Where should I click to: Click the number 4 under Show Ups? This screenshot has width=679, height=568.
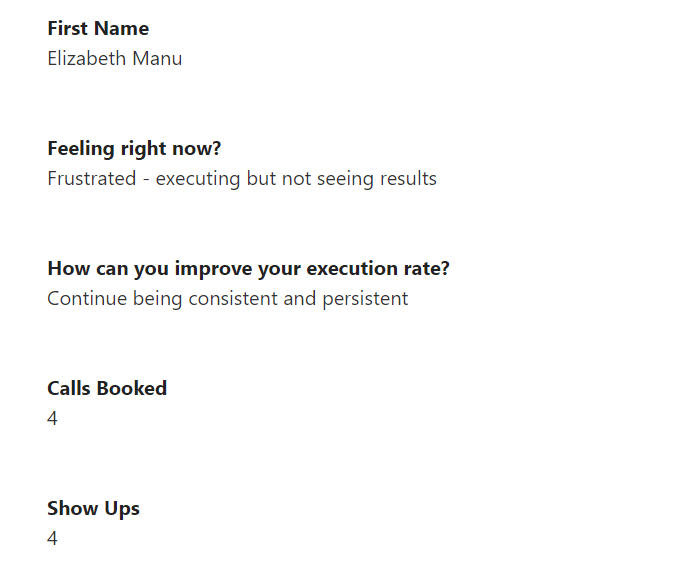coord(53,539)
